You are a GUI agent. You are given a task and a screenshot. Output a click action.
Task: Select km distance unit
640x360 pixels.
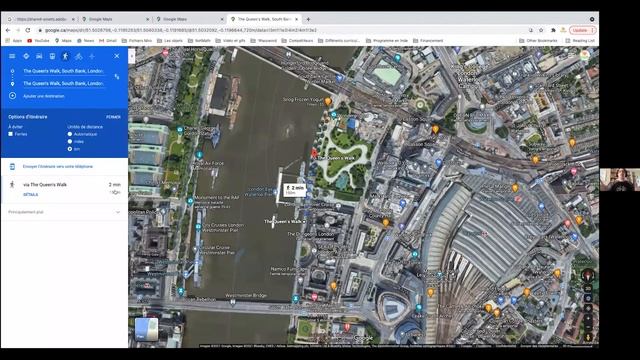point(70,149)
